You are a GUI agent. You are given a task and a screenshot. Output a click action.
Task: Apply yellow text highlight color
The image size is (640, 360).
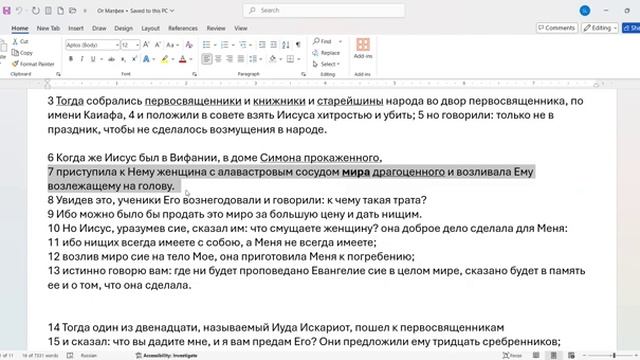click(x=164, y=59)
